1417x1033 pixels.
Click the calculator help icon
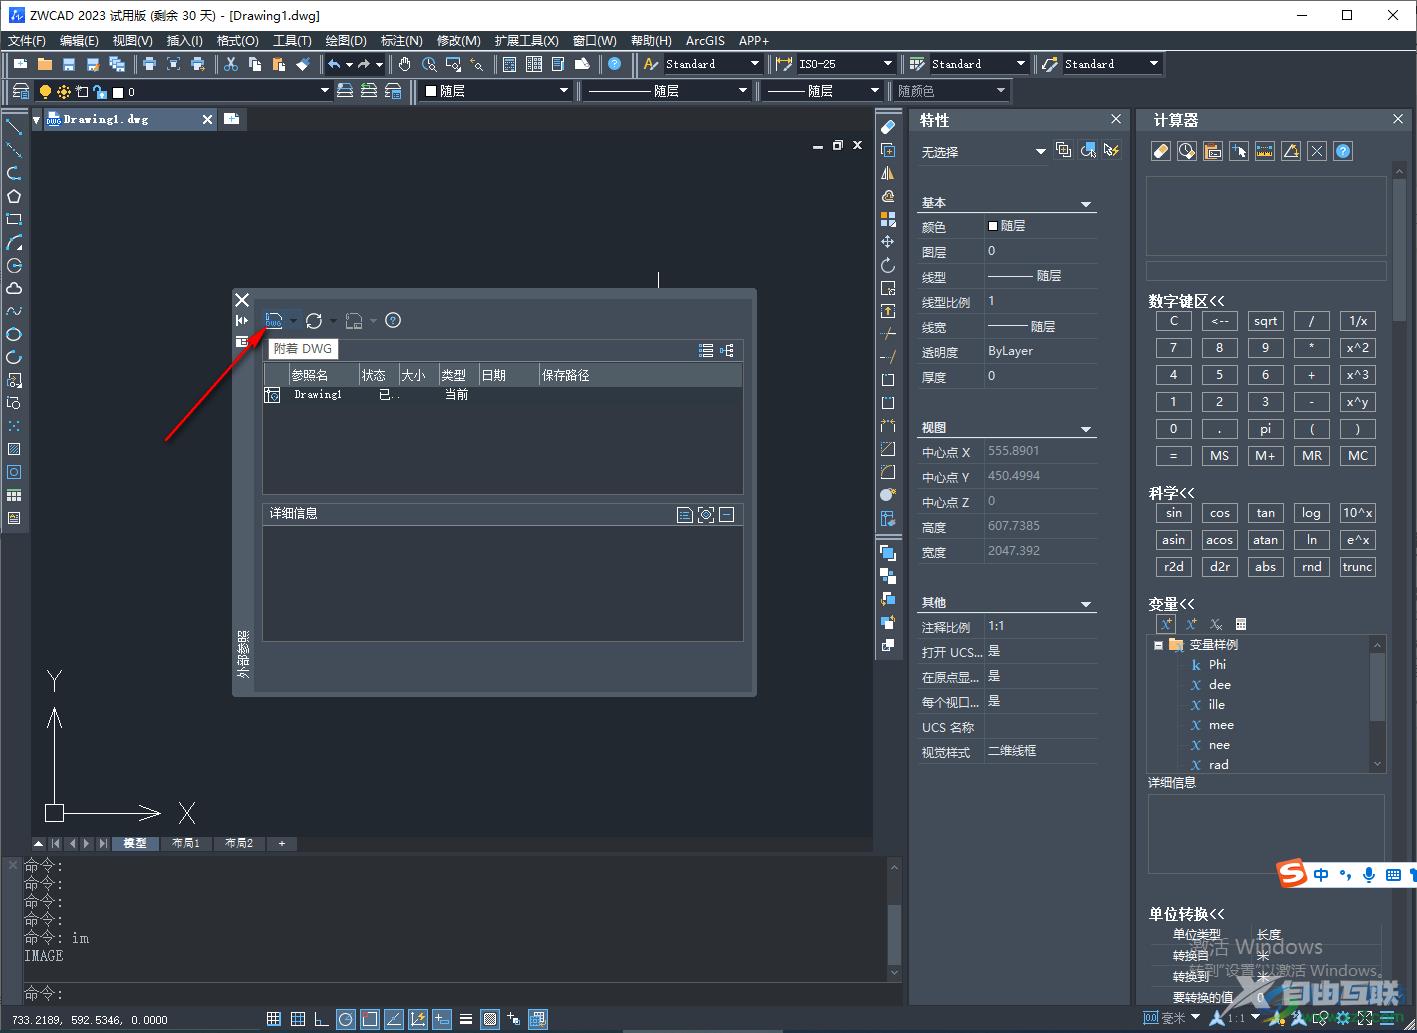(x=1343, y=151)
